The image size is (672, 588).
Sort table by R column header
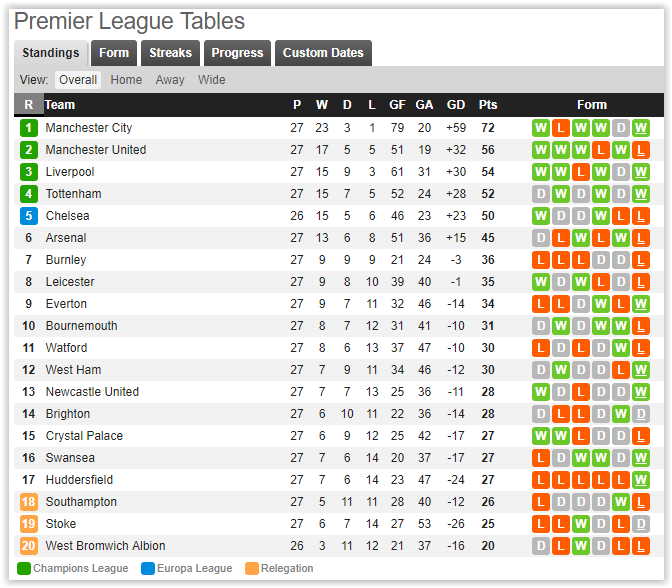click(29, 105)
